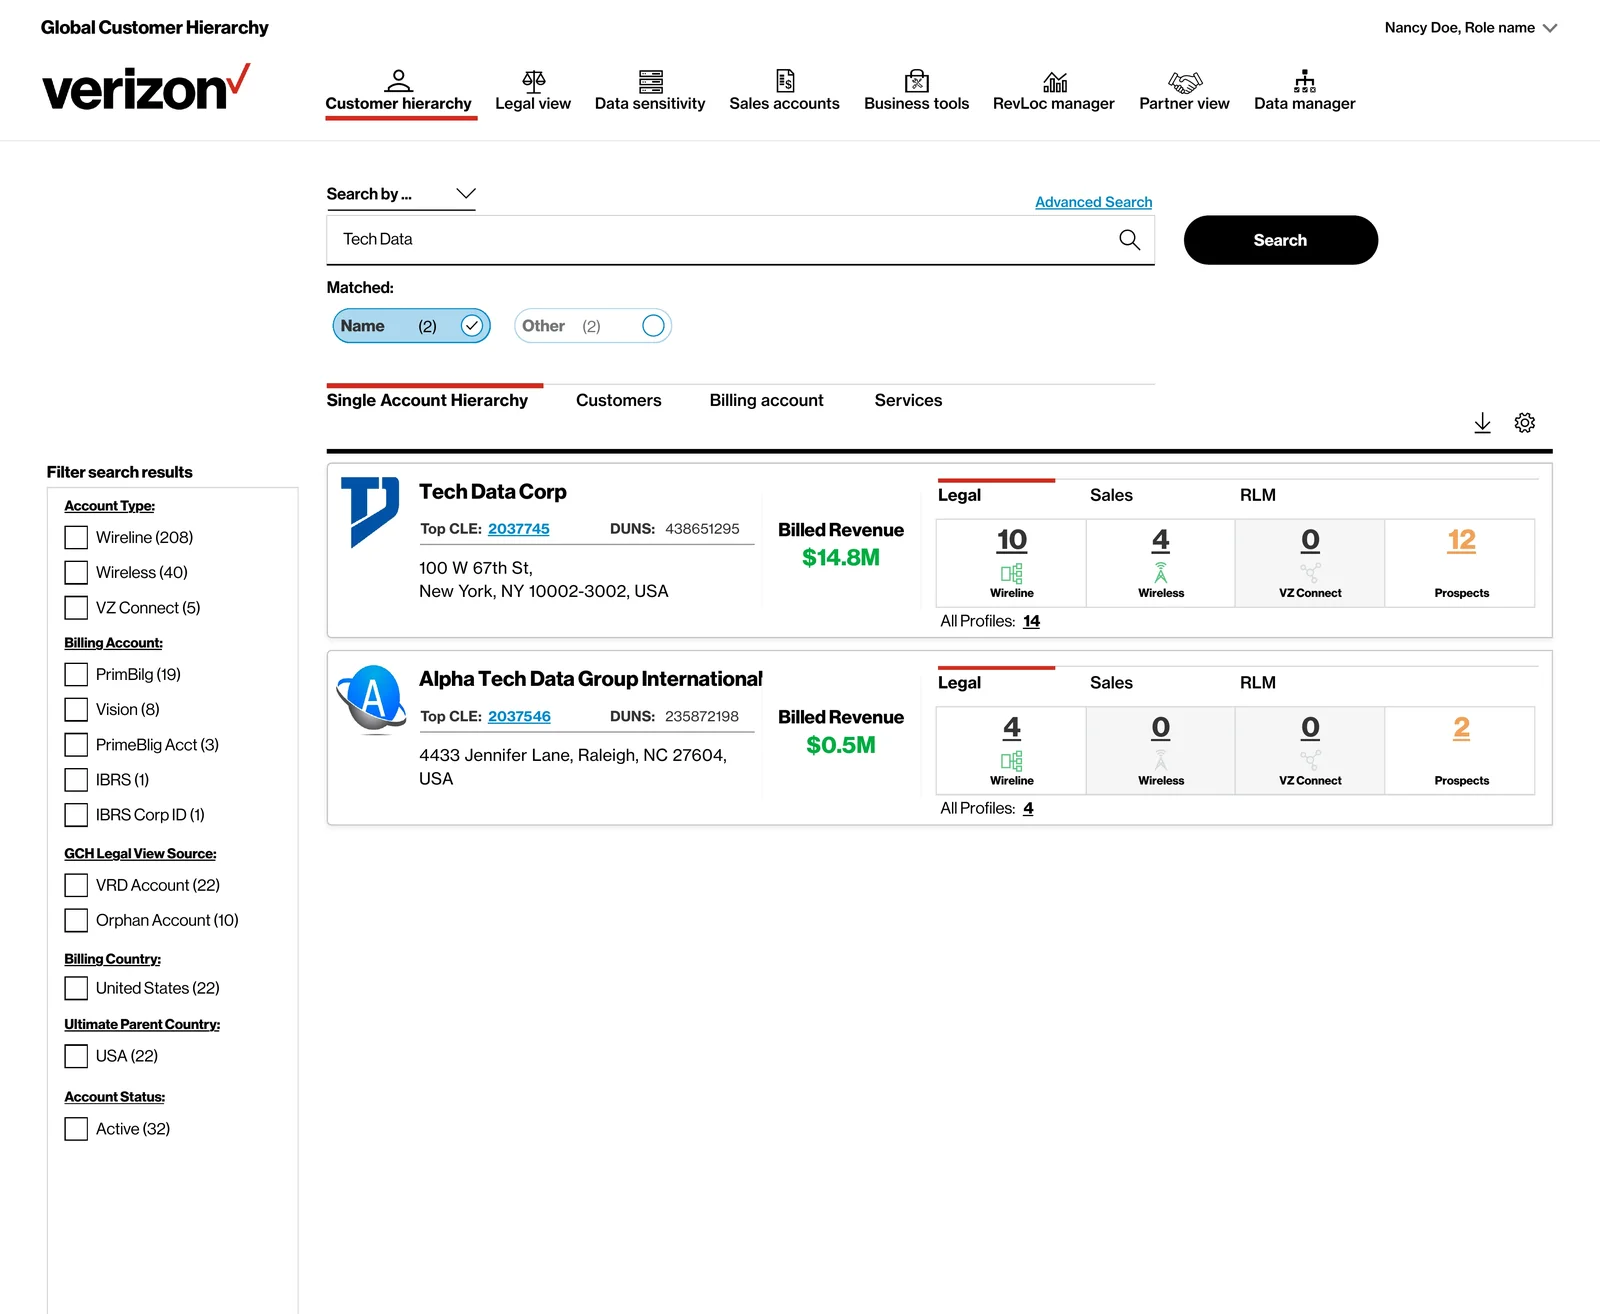This screenshot has width=1600, height=1314.
Task: Switch to the Services tab
Action: click(x=908, y=400)
